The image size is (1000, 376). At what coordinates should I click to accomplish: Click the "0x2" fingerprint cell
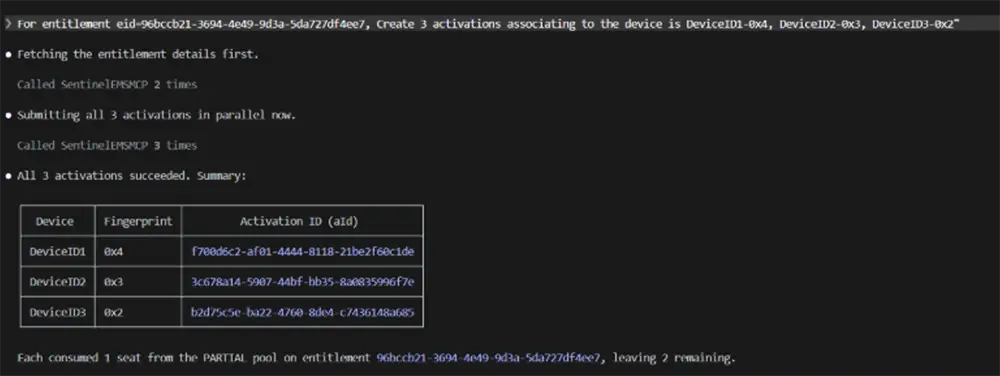point(138,312)
